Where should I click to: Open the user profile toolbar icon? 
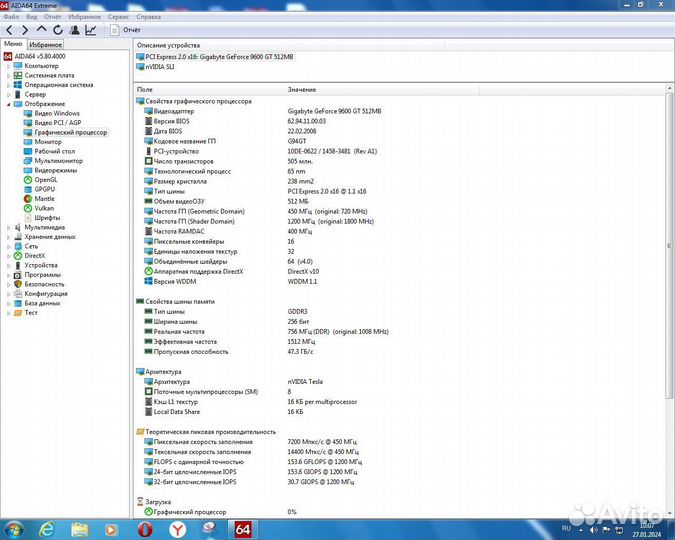point(74,30)
